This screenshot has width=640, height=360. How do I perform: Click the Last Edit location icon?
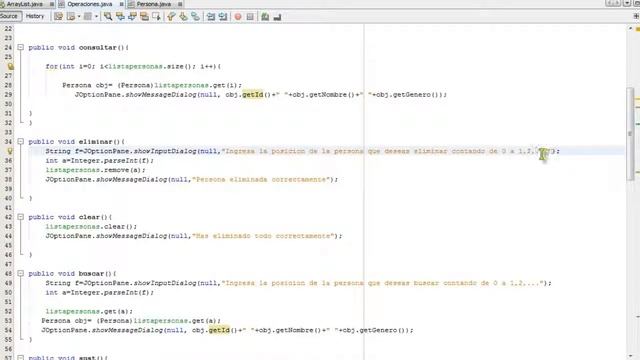pos(58,17)
